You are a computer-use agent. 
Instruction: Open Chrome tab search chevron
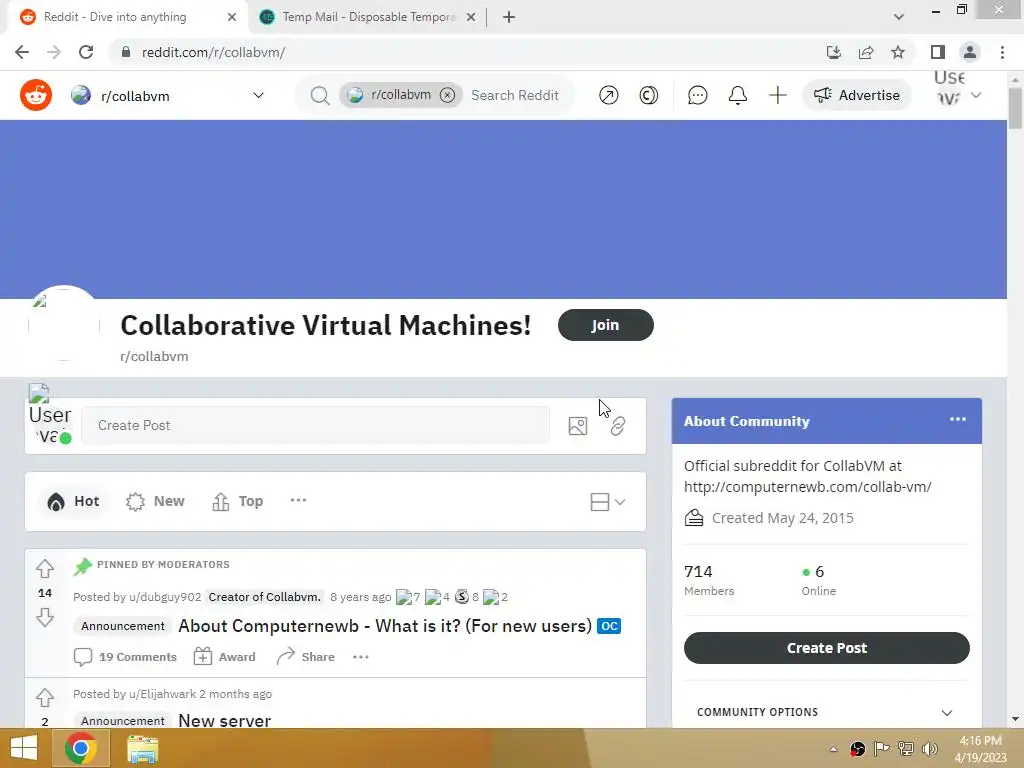click(899, 17)
